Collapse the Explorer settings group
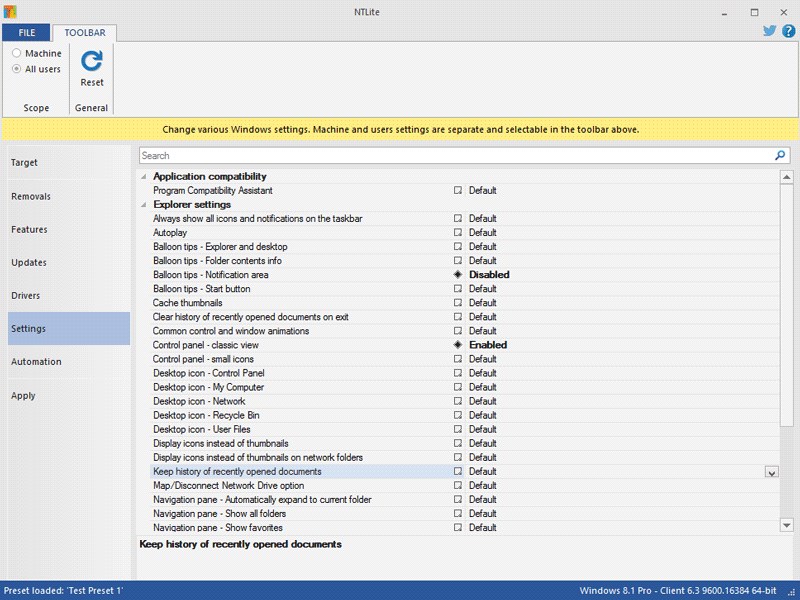 point(143,205)
